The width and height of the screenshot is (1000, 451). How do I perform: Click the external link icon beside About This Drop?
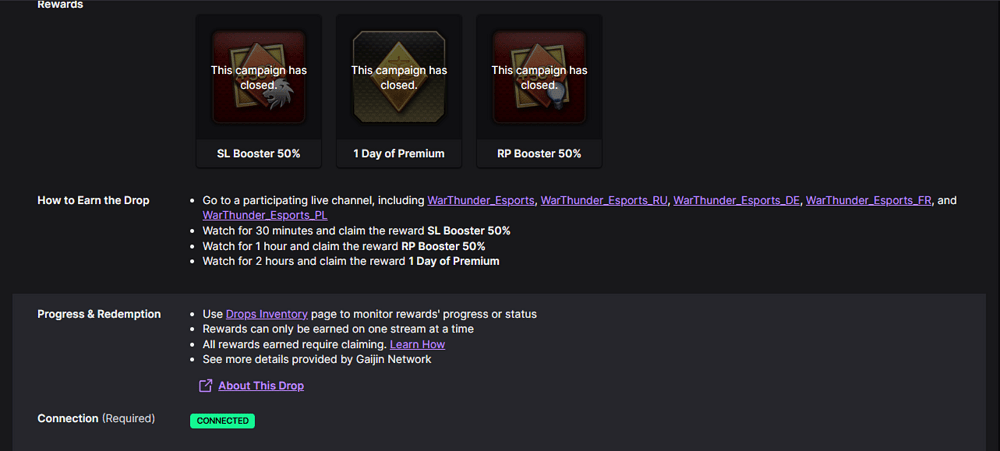tap(205, 385)
